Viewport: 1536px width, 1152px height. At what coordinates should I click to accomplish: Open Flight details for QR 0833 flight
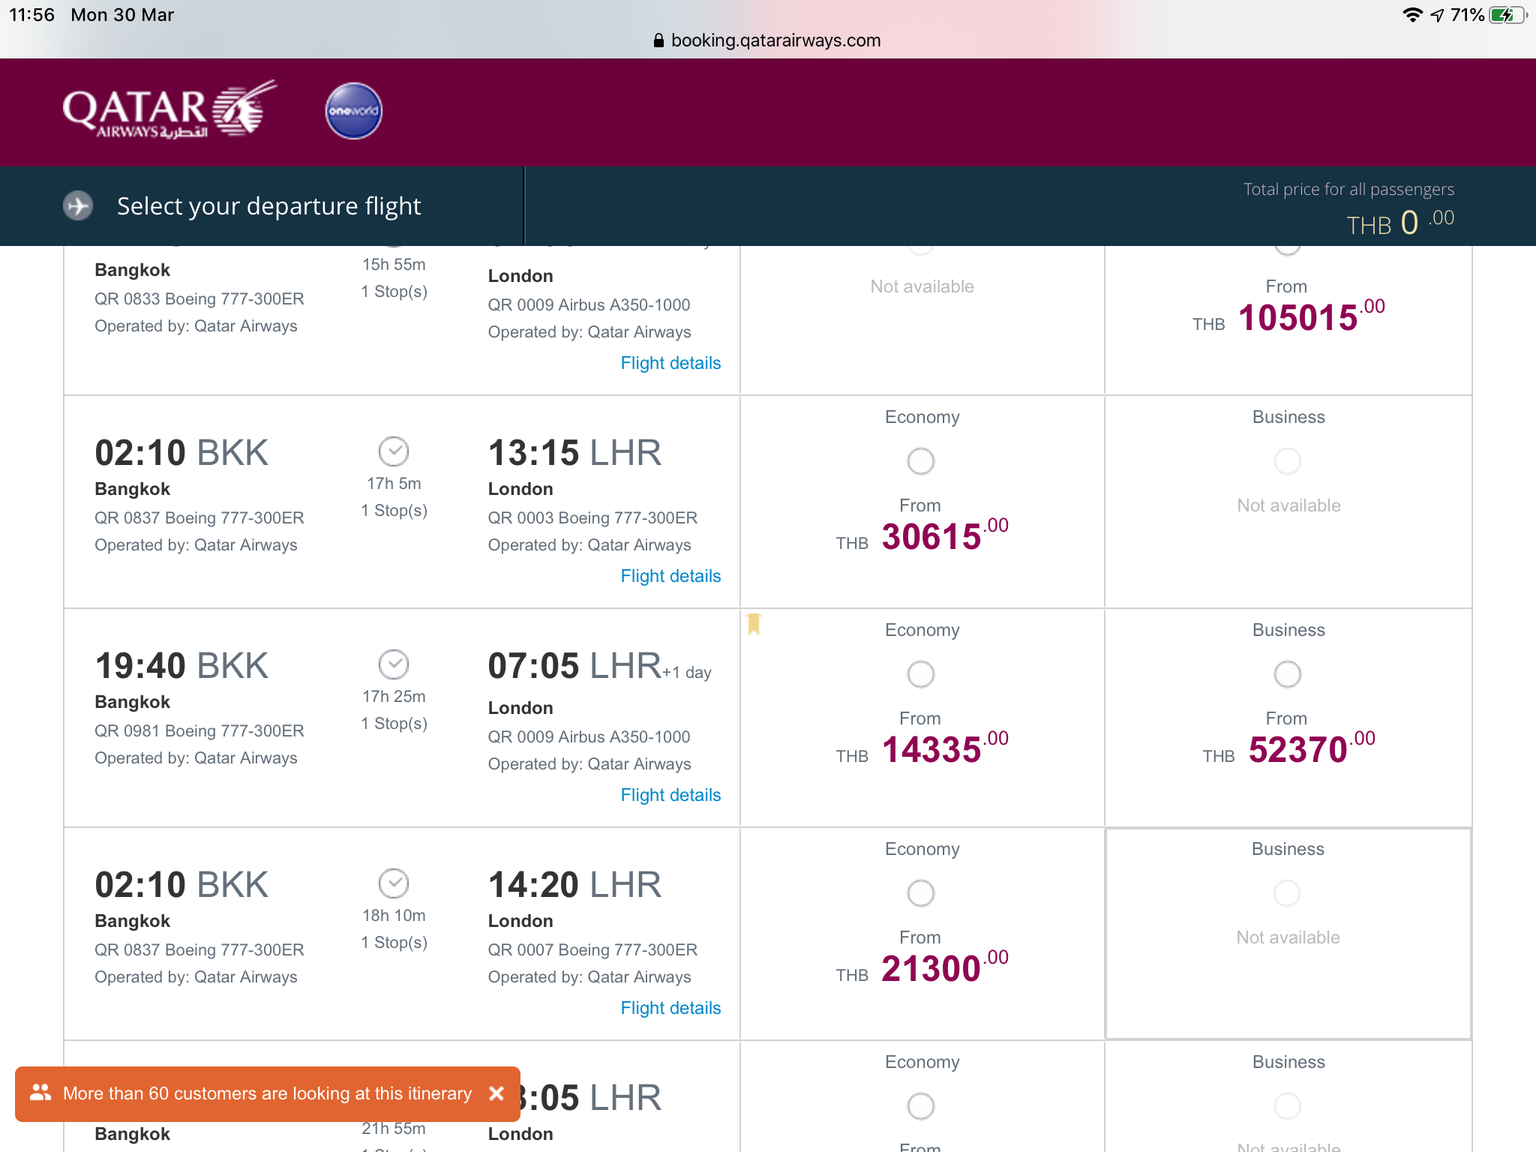click(x=670, y=363)
